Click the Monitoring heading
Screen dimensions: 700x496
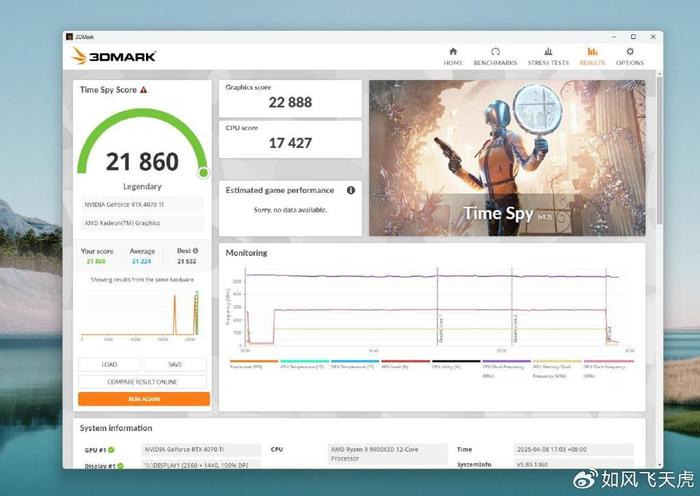click(246, 253)
